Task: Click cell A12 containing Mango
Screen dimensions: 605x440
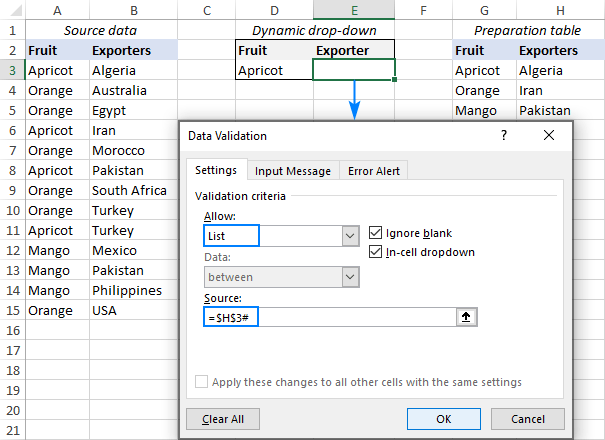Action: (57, 250)
